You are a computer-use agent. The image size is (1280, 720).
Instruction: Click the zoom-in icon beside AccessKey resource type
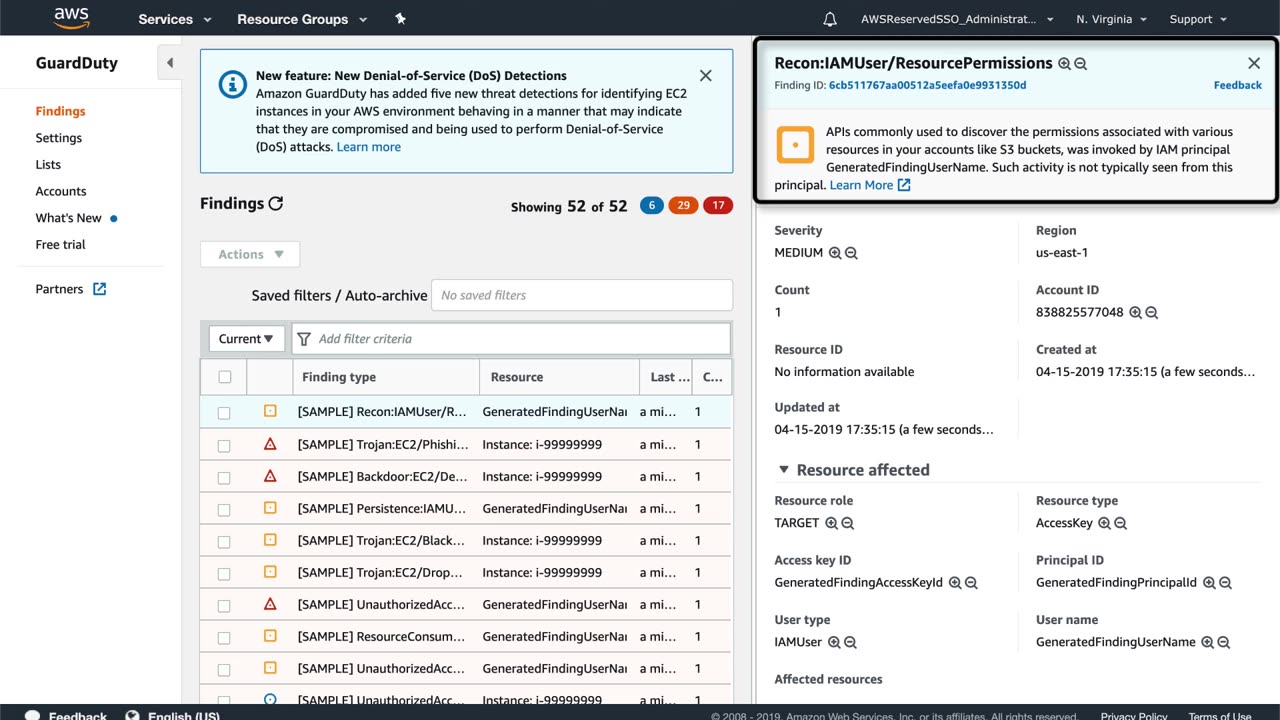1104,523
